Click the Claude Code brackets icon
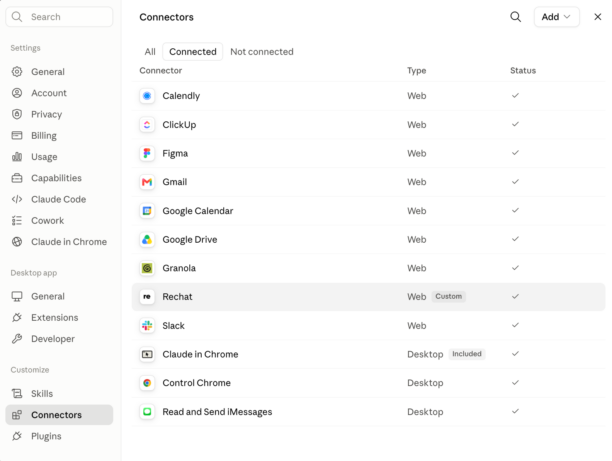Viewport: 612px width, 461px height. point(17,199)
